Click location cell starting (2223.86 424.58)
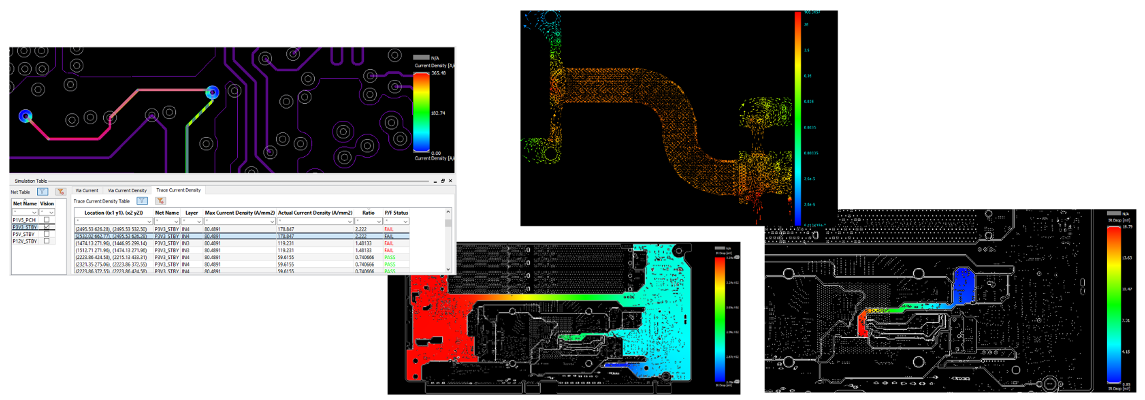The height and width of the screenshot is (400, 1145). (x=114, y=257)
